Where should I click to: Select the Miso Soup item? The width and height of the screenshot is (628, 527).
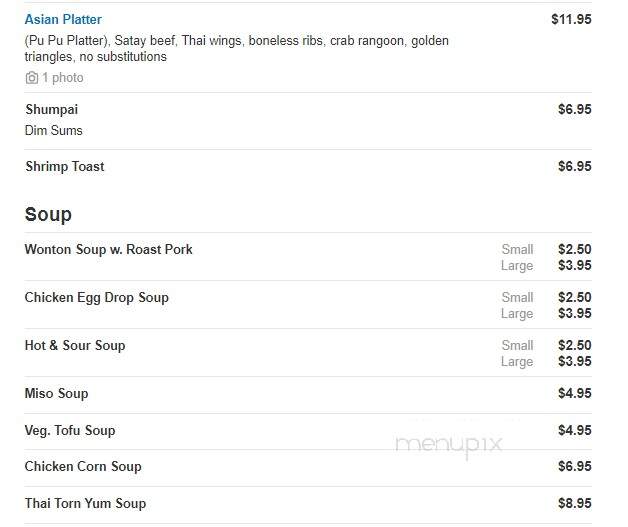(x=56, y=393)
